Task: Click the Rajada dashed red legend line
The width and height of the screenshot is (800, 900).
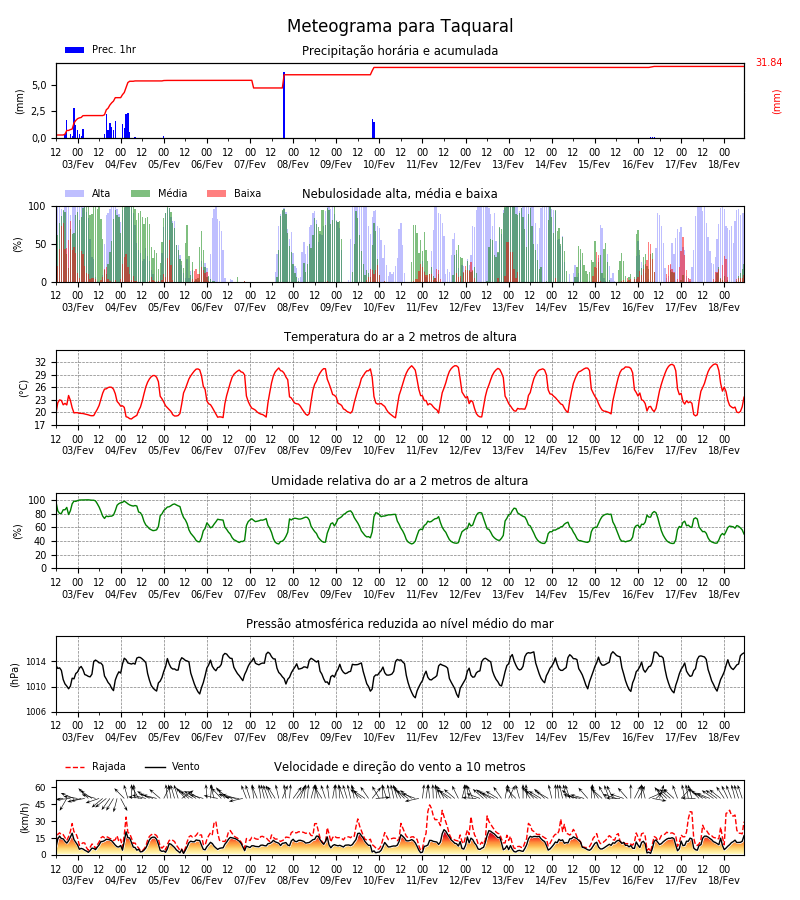Action: point(75,767)
